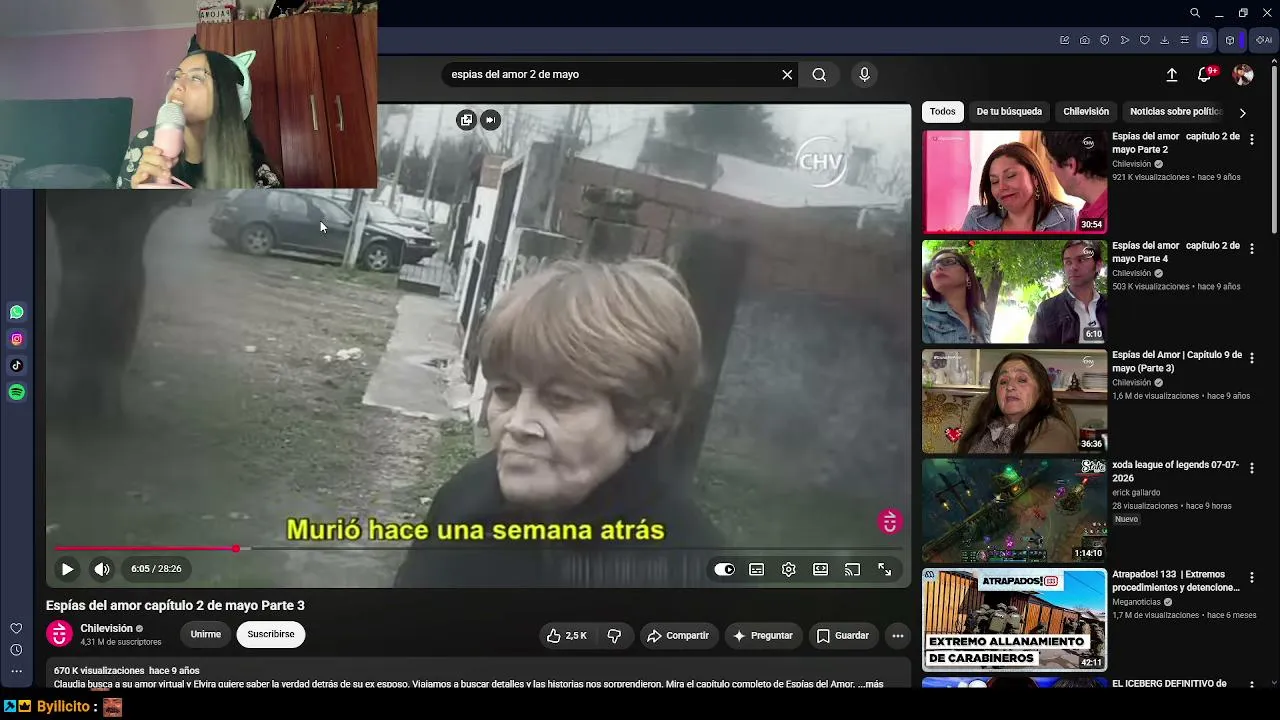Open options for 'capítulo 2 de mayo Parte 4'
The width and height of the screenshot is (1280, 720).
(x=1251, y=249)
